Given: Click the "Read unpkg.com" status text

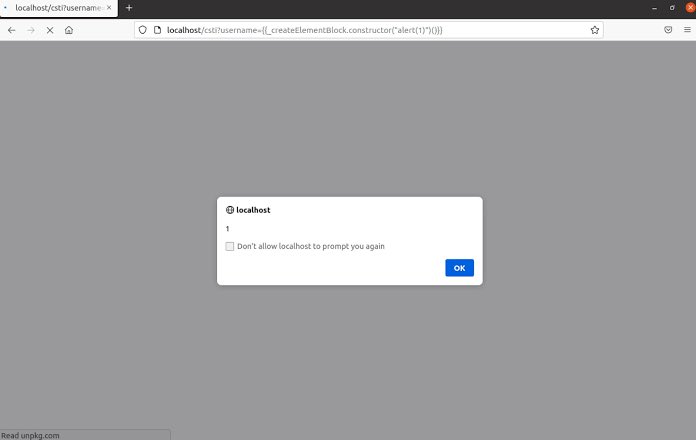Looking at the screenshot, I should pos(30,436).
